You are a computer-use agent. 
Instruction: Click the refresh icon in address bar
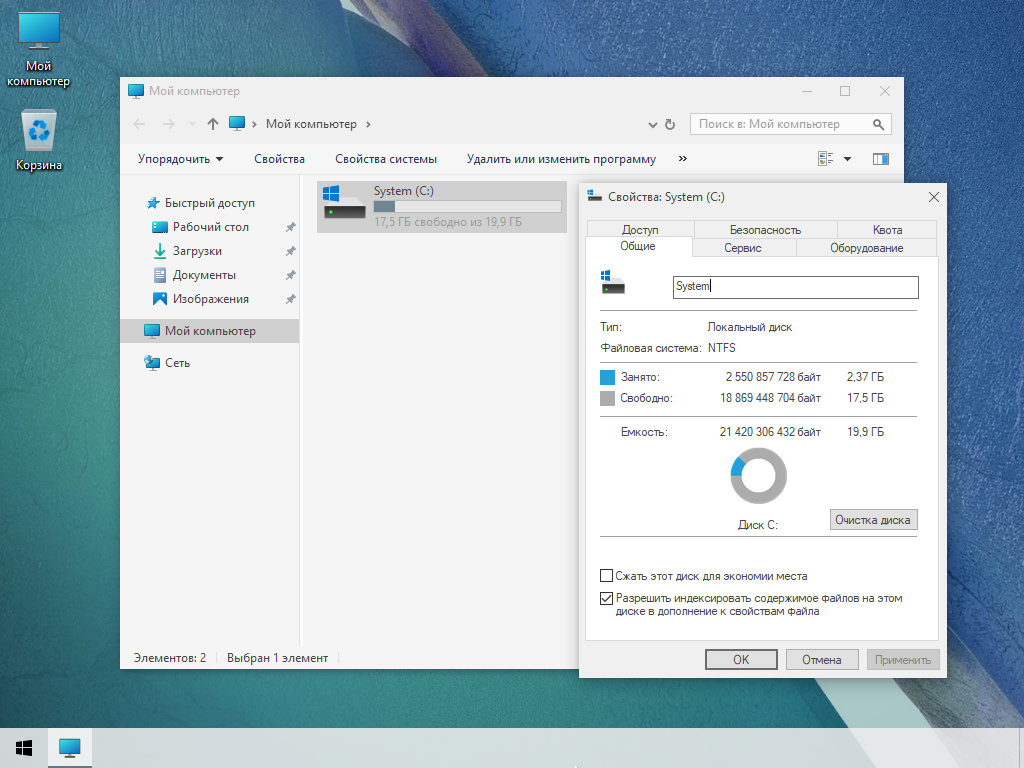[x=668, y=124]
